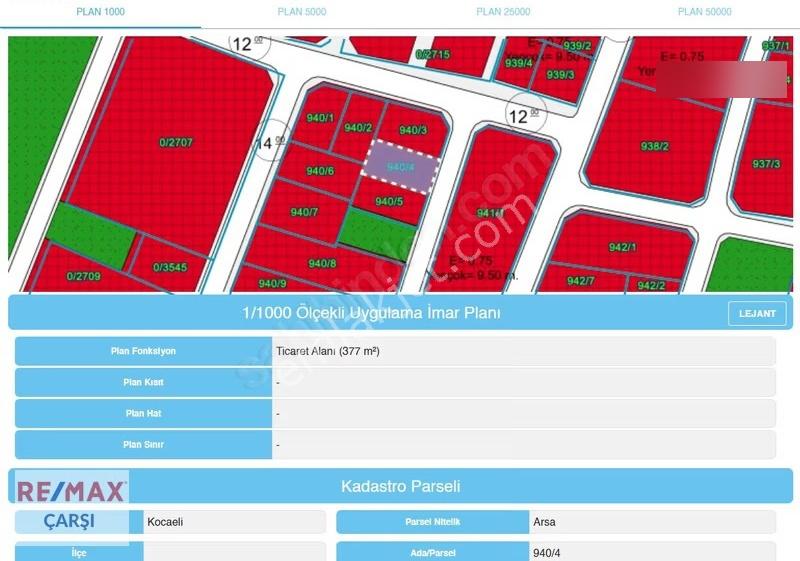Select the highlighted 940/4 parcel on map
The image size is (800, 561).
(x=401, y=167)
